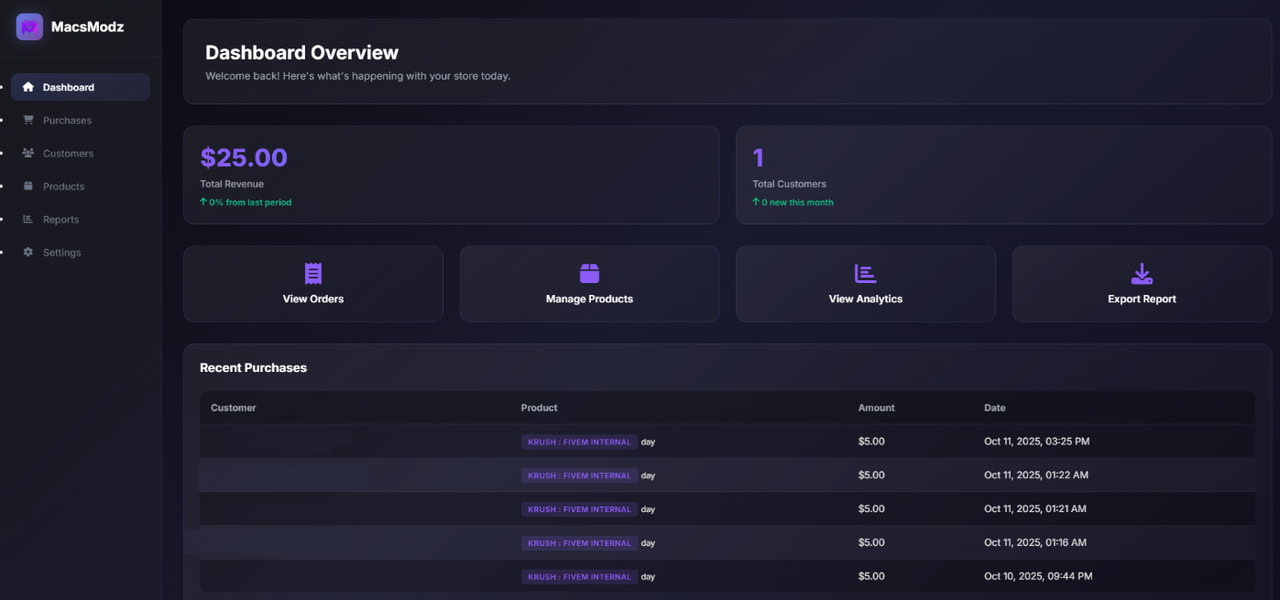Click the MacsModz logo icon
Screen dimensions: 1280x600
29,27
